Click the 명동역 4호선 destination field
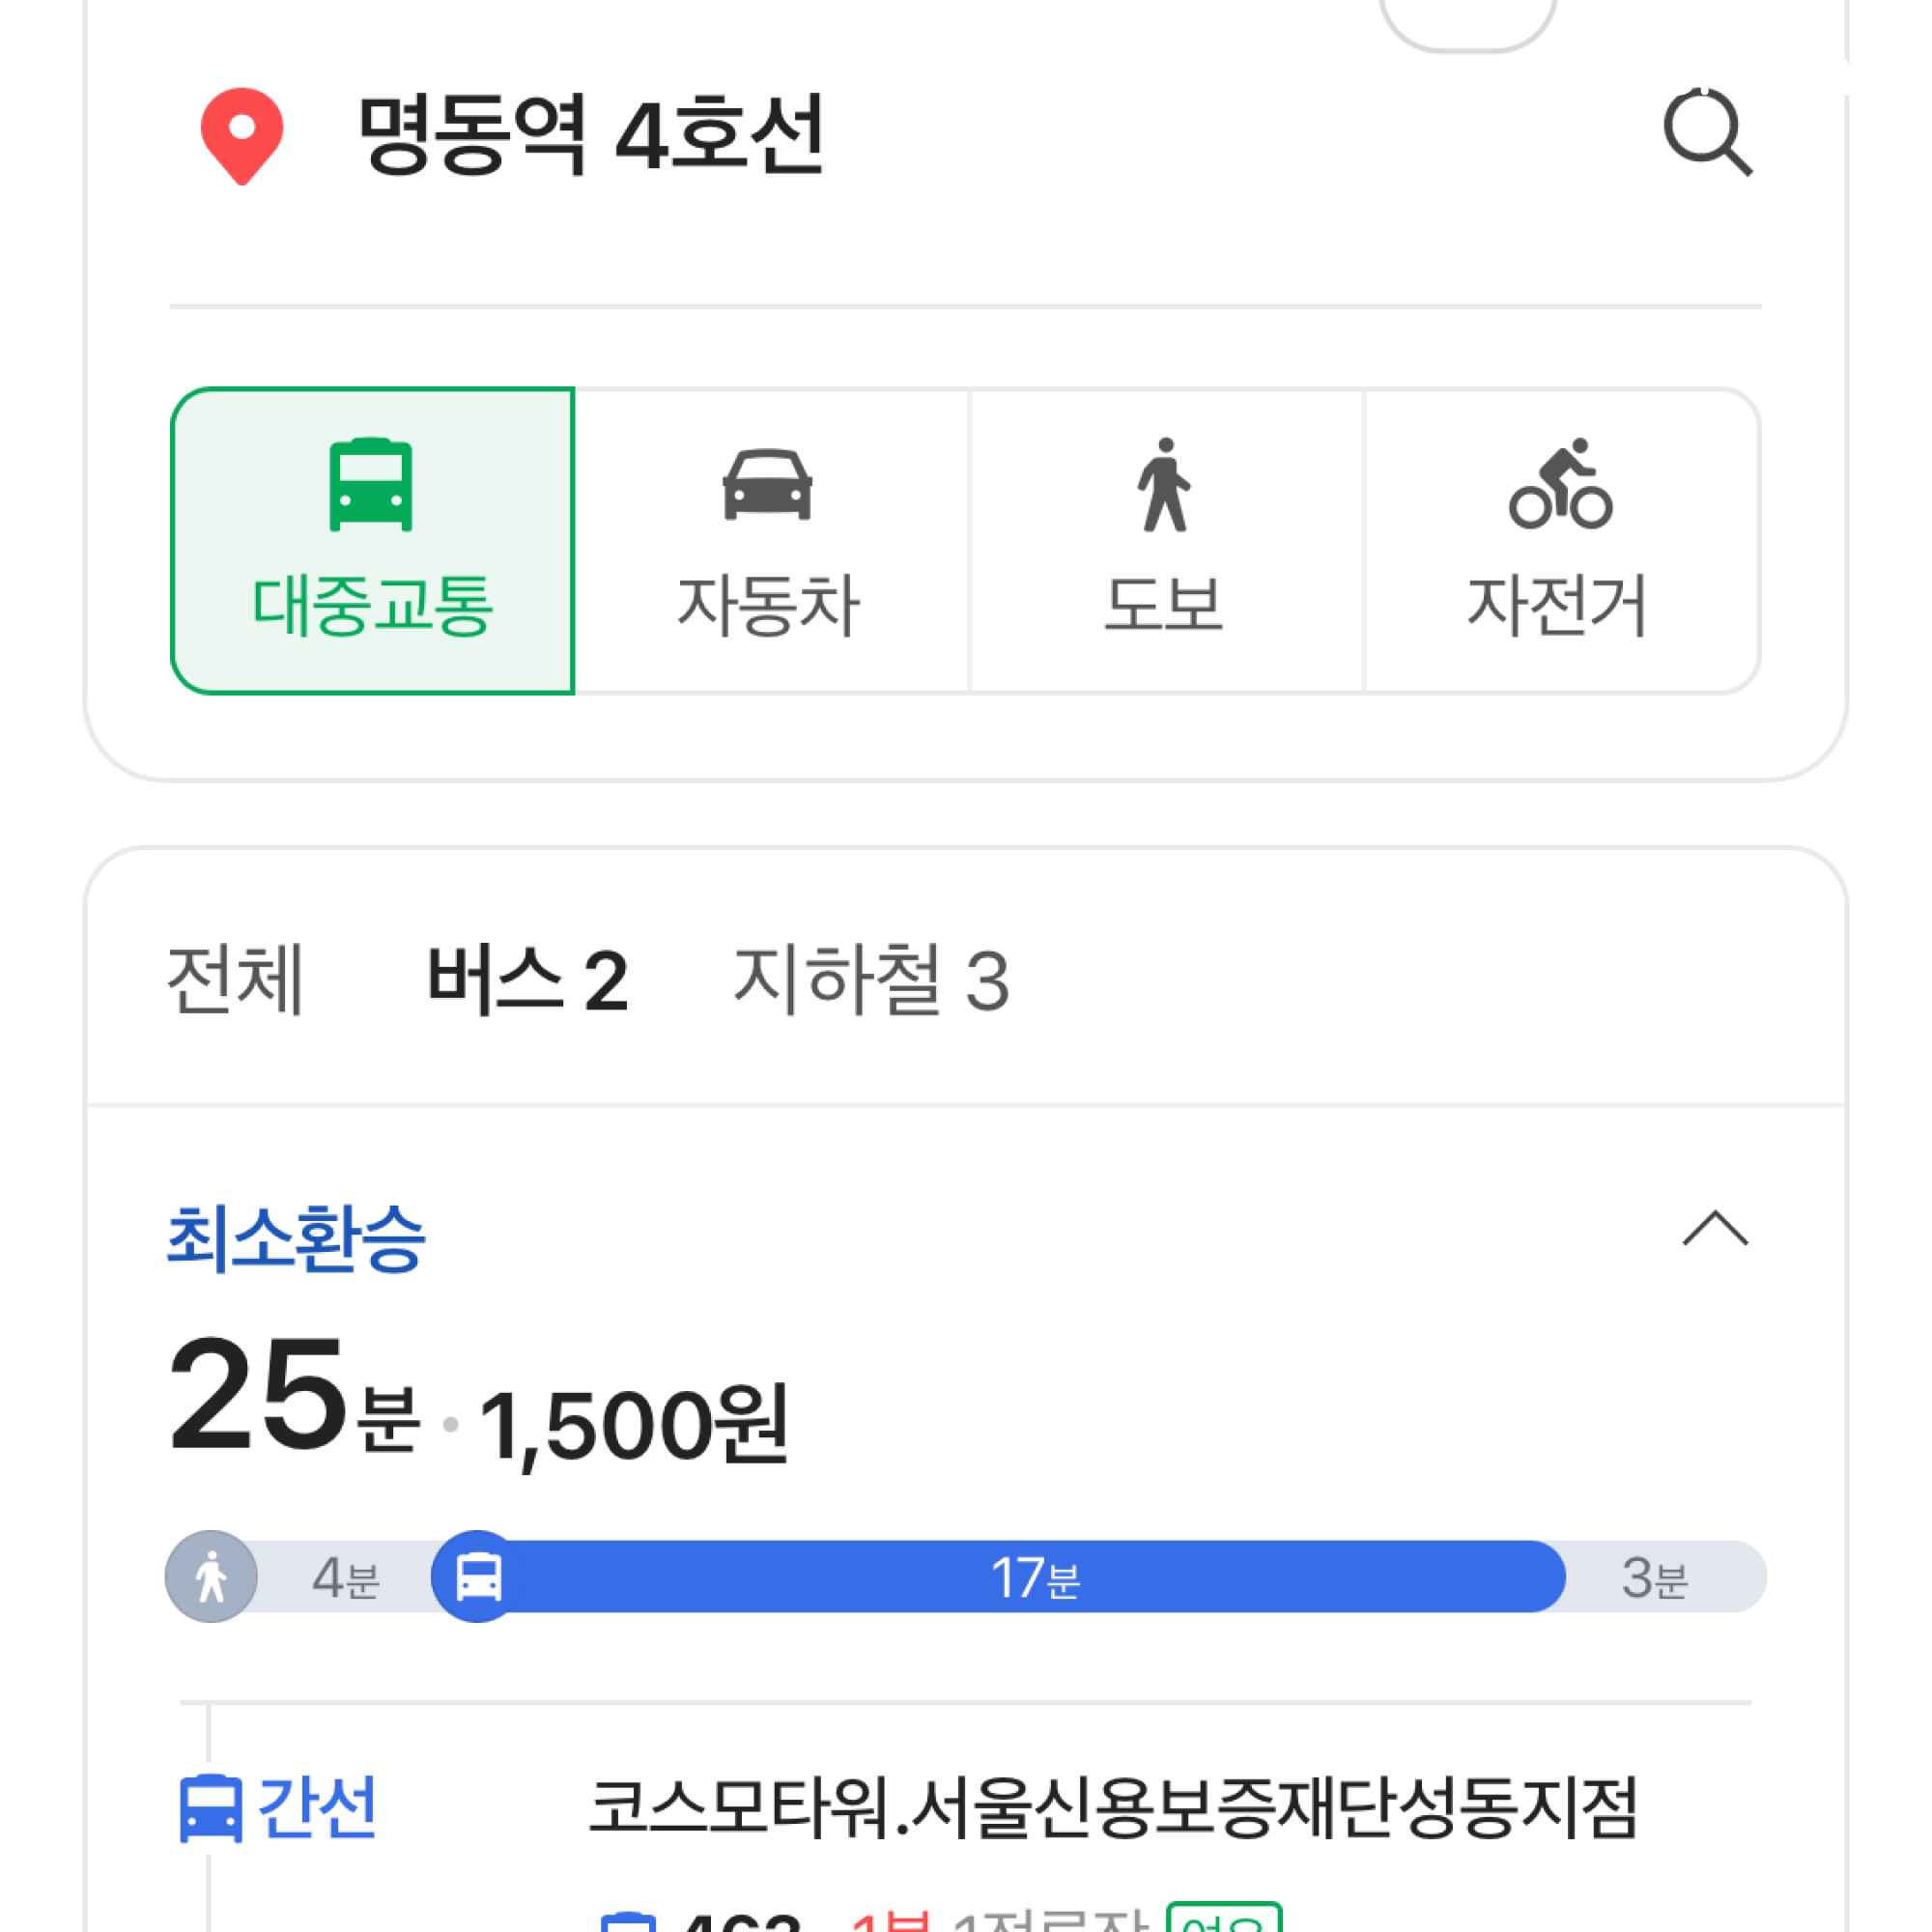Screen dimensions: 1932x1932 click(x=591, y=135)
